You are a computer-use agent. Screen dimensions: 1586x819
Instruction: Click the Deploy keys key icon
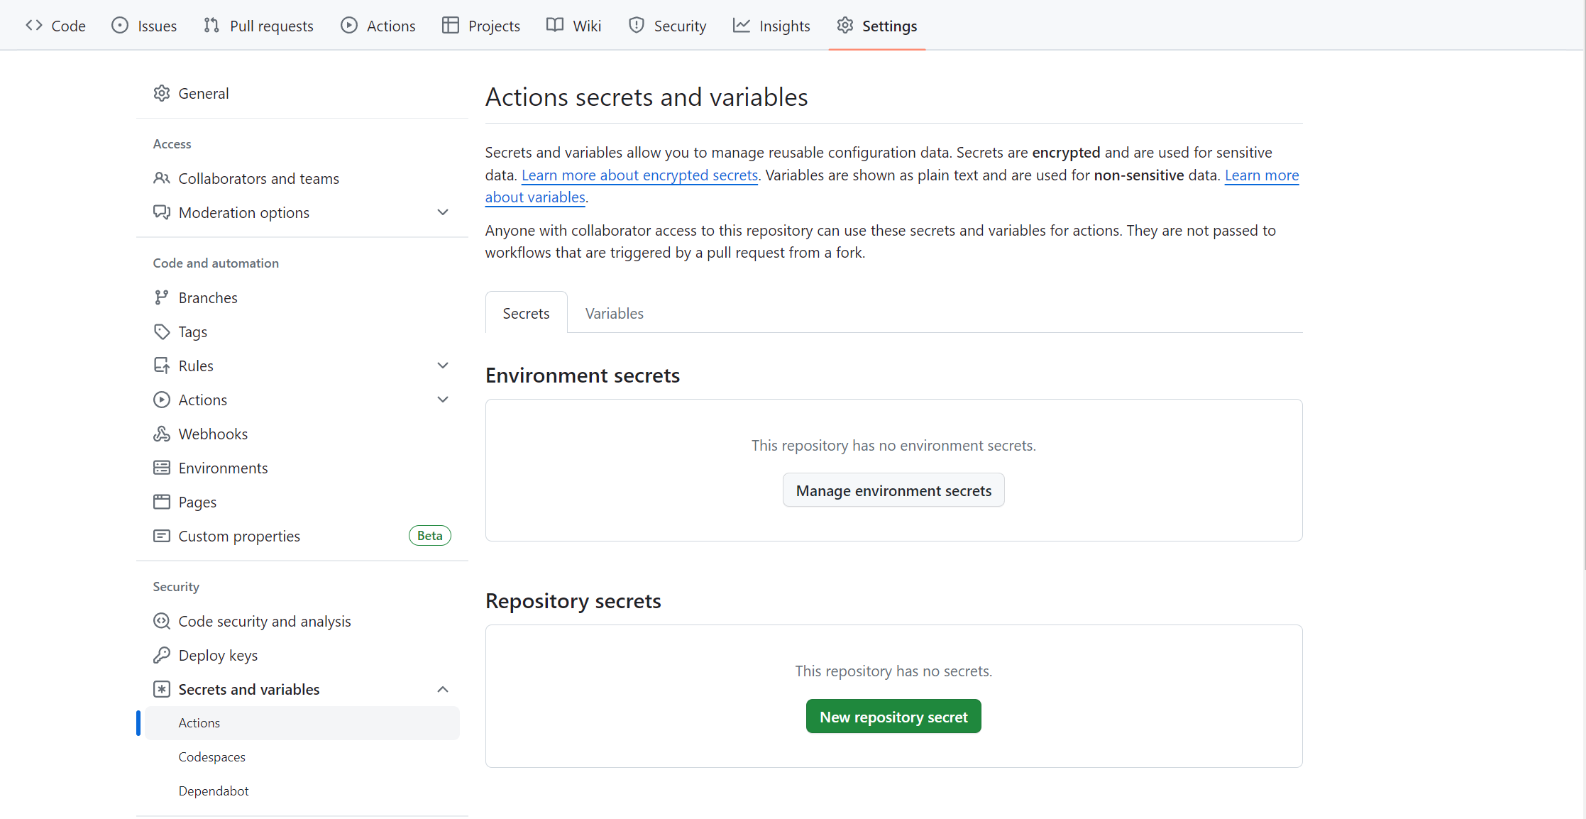pyautogui.click(x=162, y=656)
